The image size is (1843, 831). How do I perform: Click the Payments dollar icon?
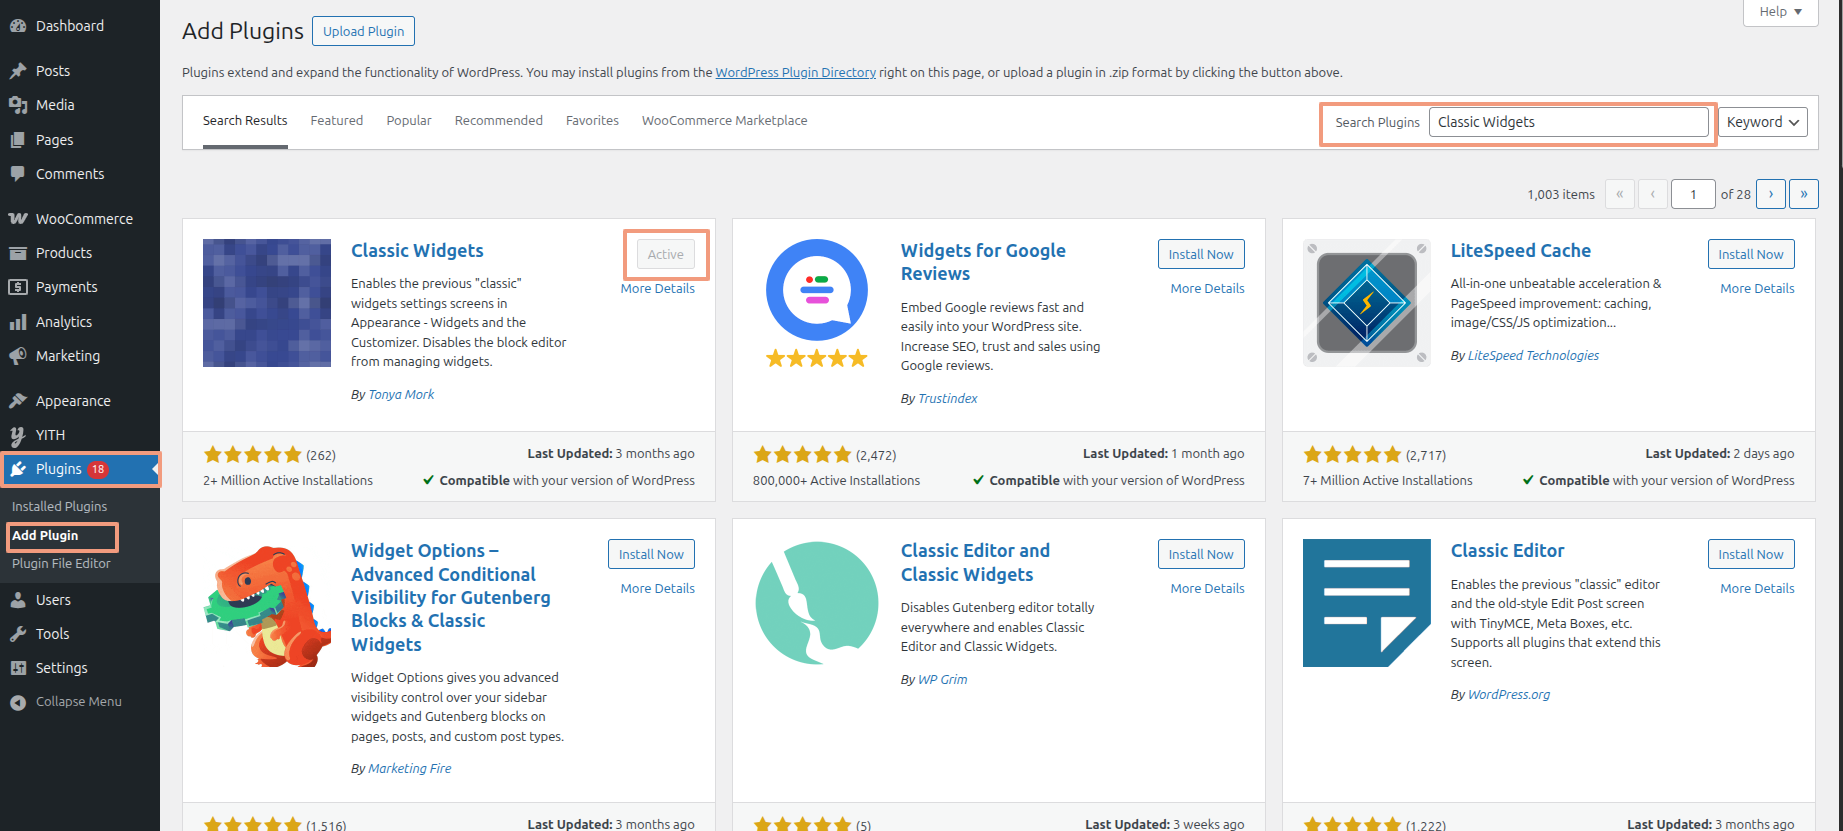point(18,287)
